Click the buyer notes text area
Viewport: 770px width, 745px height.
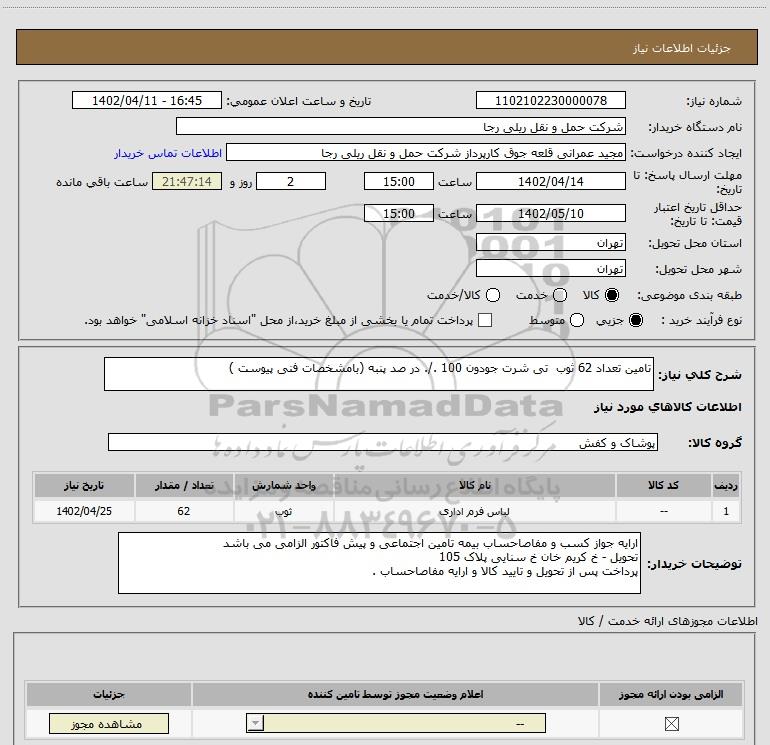[379, 563]
